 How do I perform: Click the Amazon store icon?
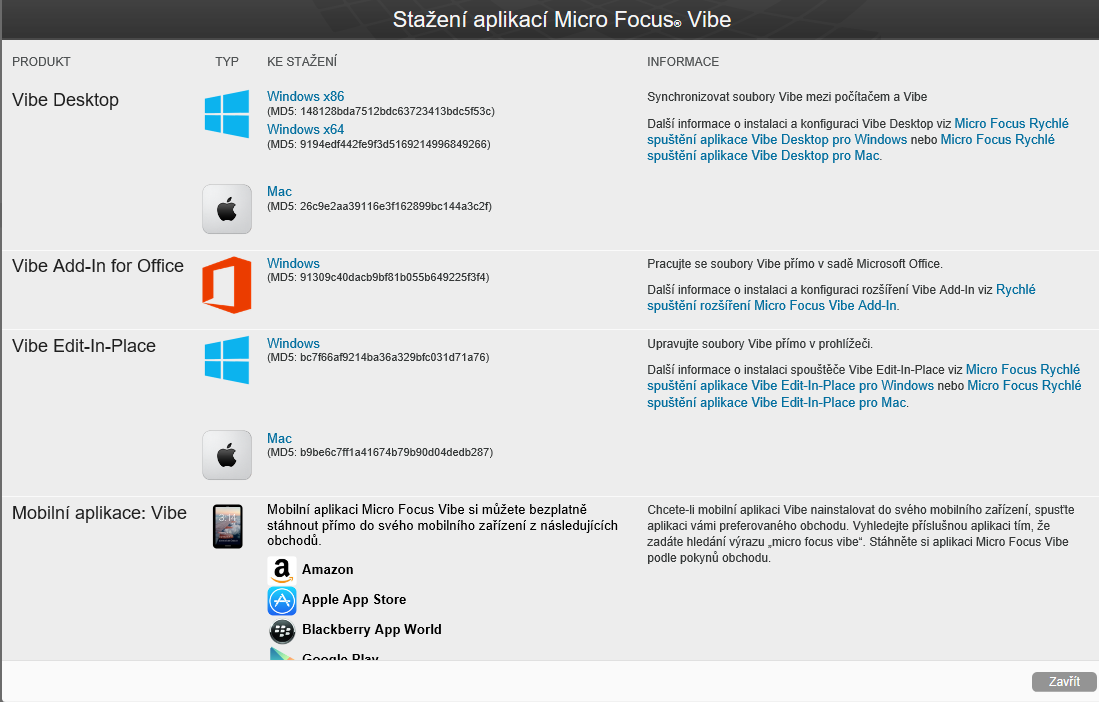pos(282,570)
